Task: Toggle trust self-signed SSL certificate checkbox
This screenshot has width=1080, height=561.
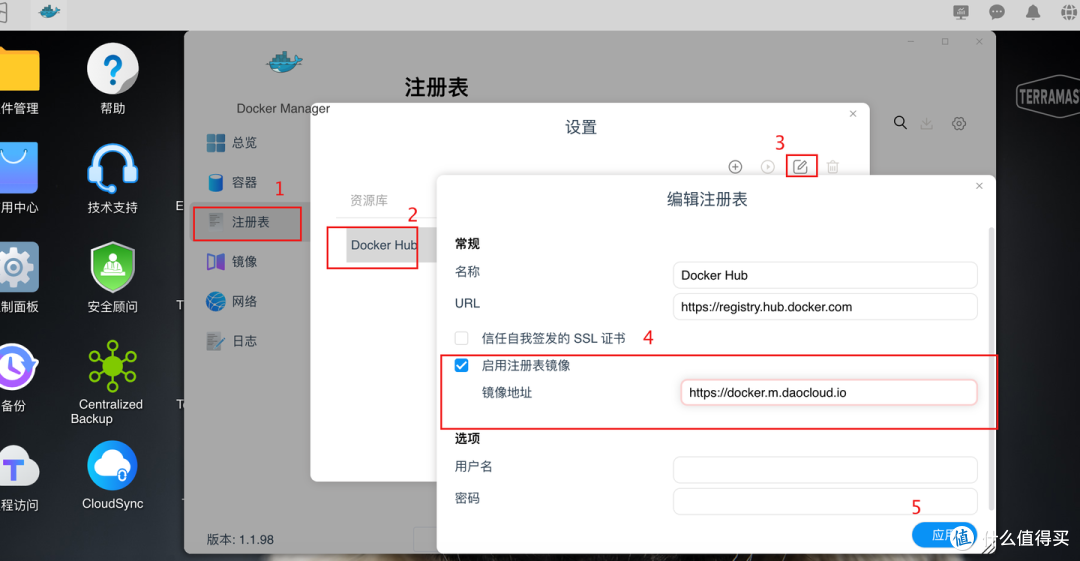Action: (461, 338)
